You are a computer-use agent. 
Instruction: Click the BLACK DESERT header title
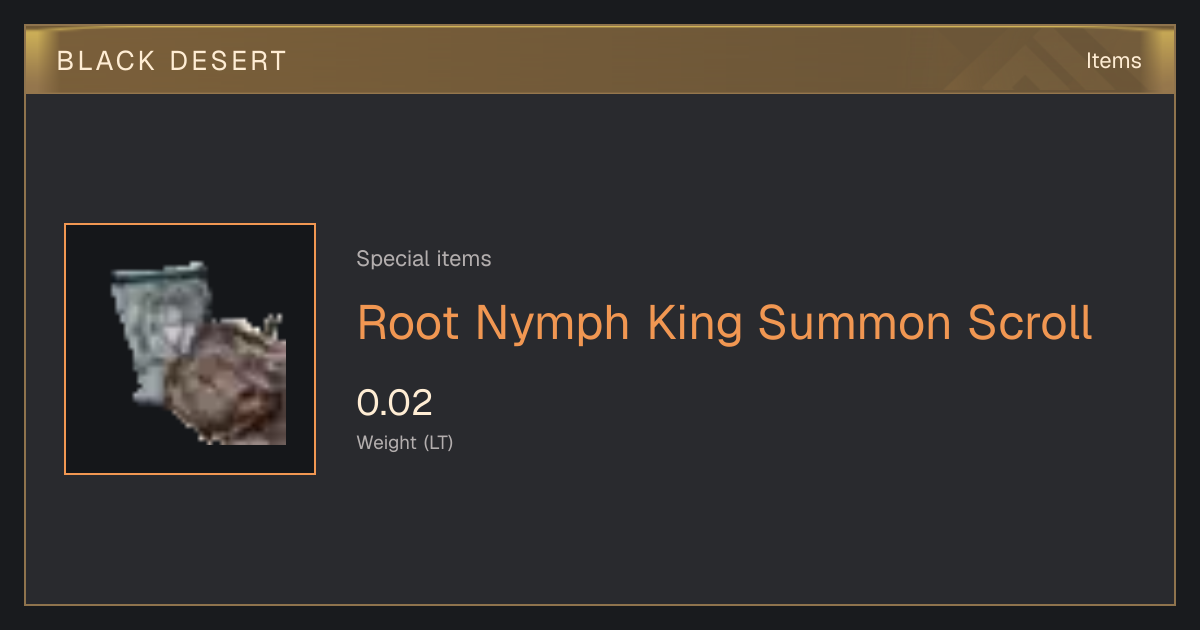click(x=172, y=61)
